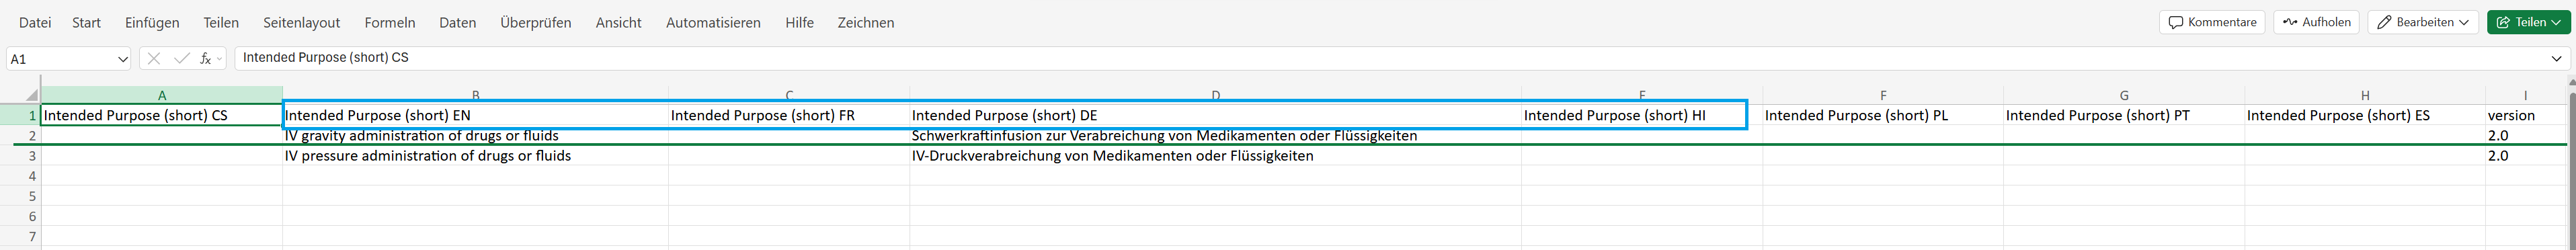Screen dimensions: 2576x250
Task: Open the Einfügen ribbon tab
Action: click(x=152, y=22)
